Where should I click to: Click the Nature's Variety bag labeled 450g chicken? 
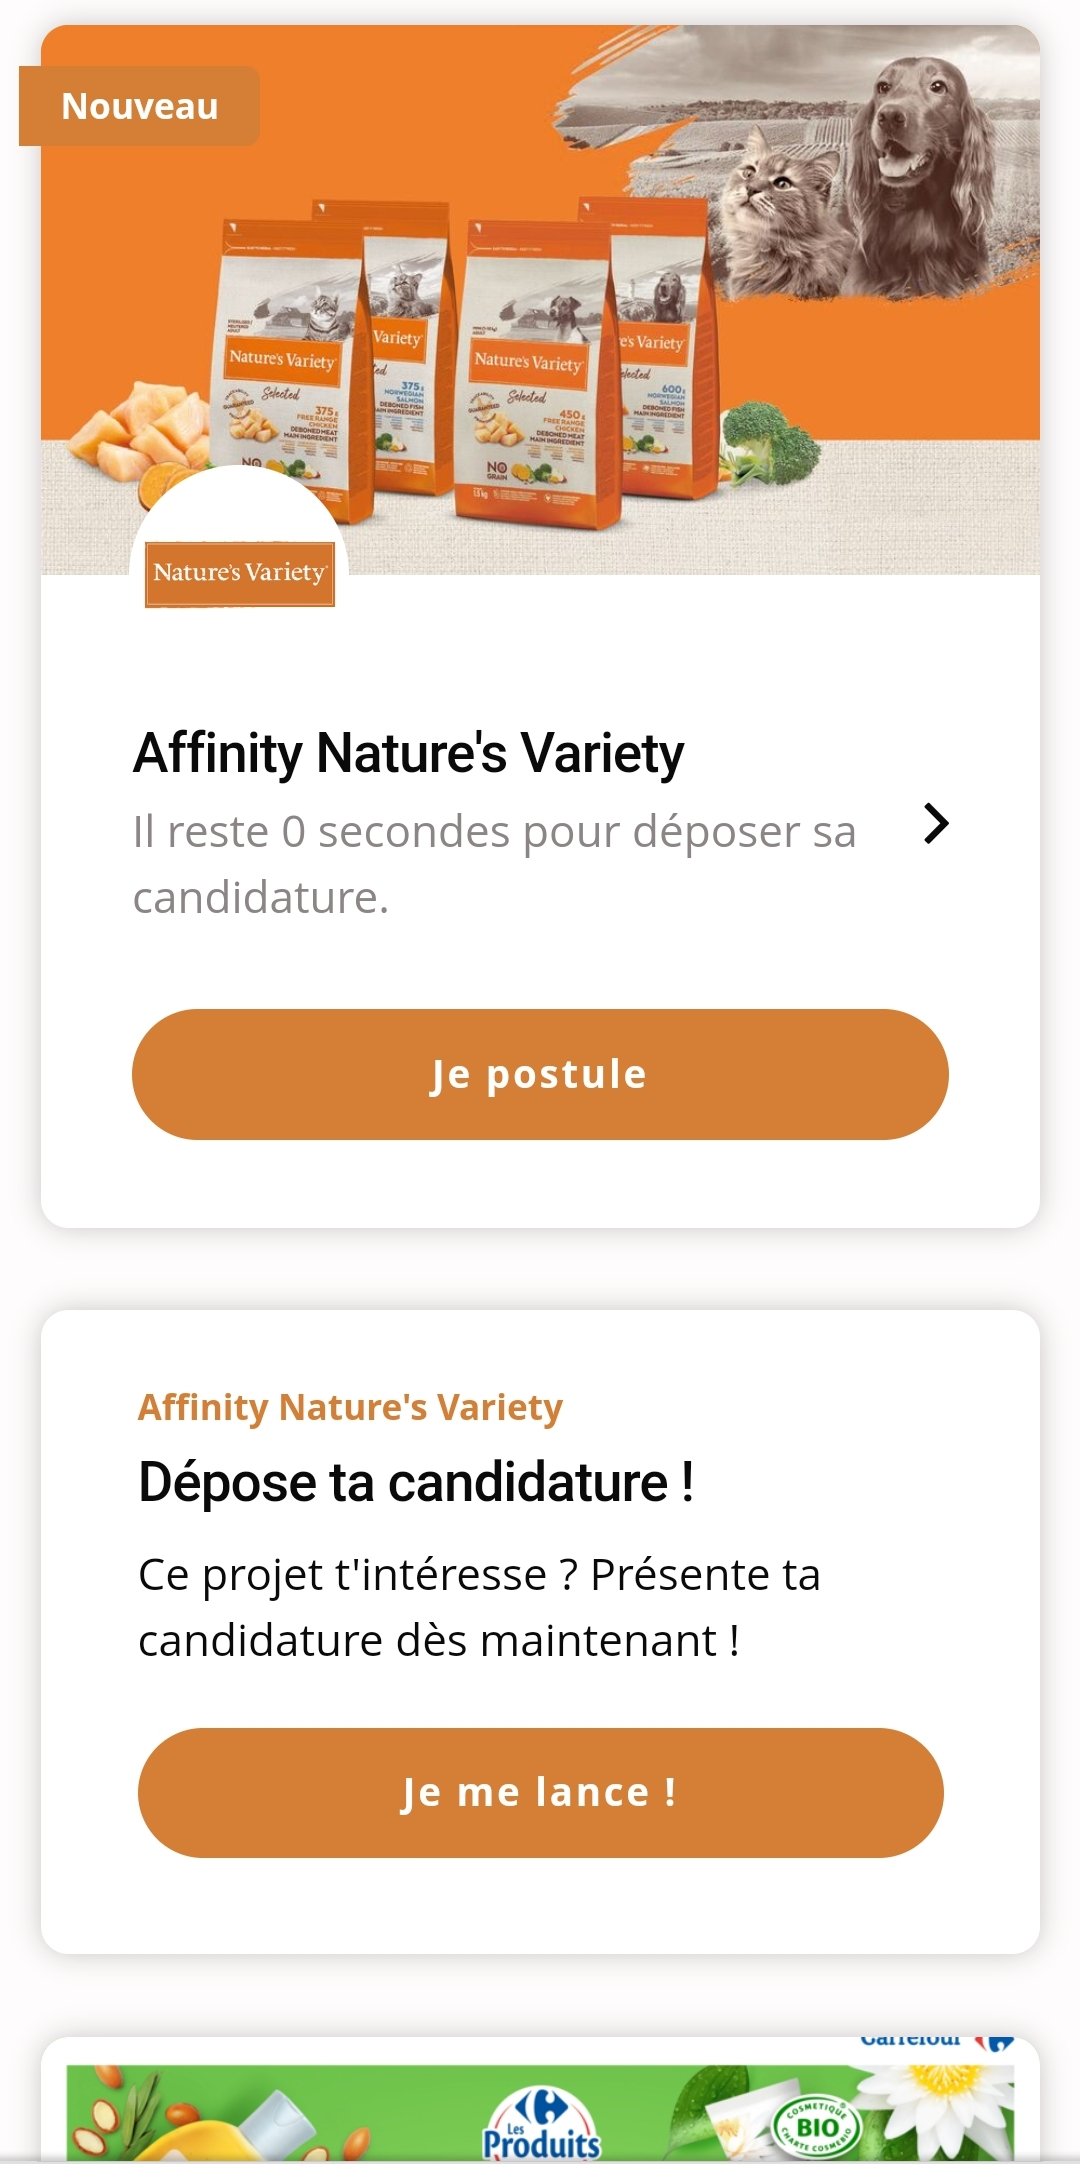tap(535, 380)
